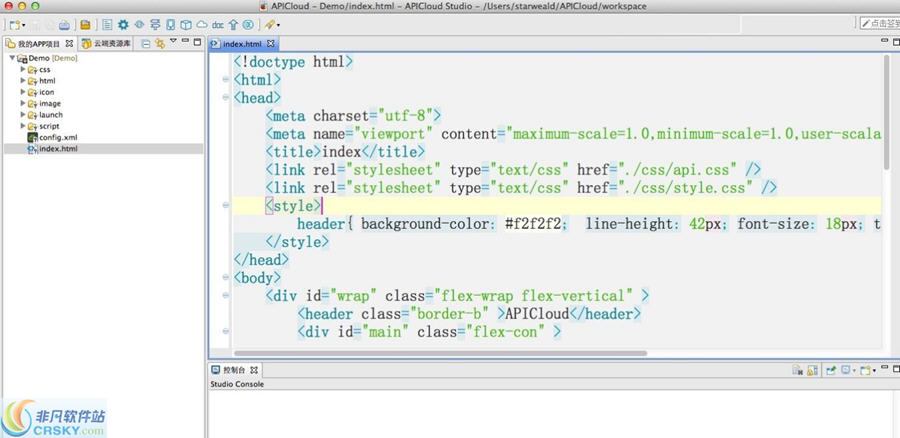Viewport: 900px width, 438px height.
Task: Click the header border-b APICloud line
Action: (469, 313)
